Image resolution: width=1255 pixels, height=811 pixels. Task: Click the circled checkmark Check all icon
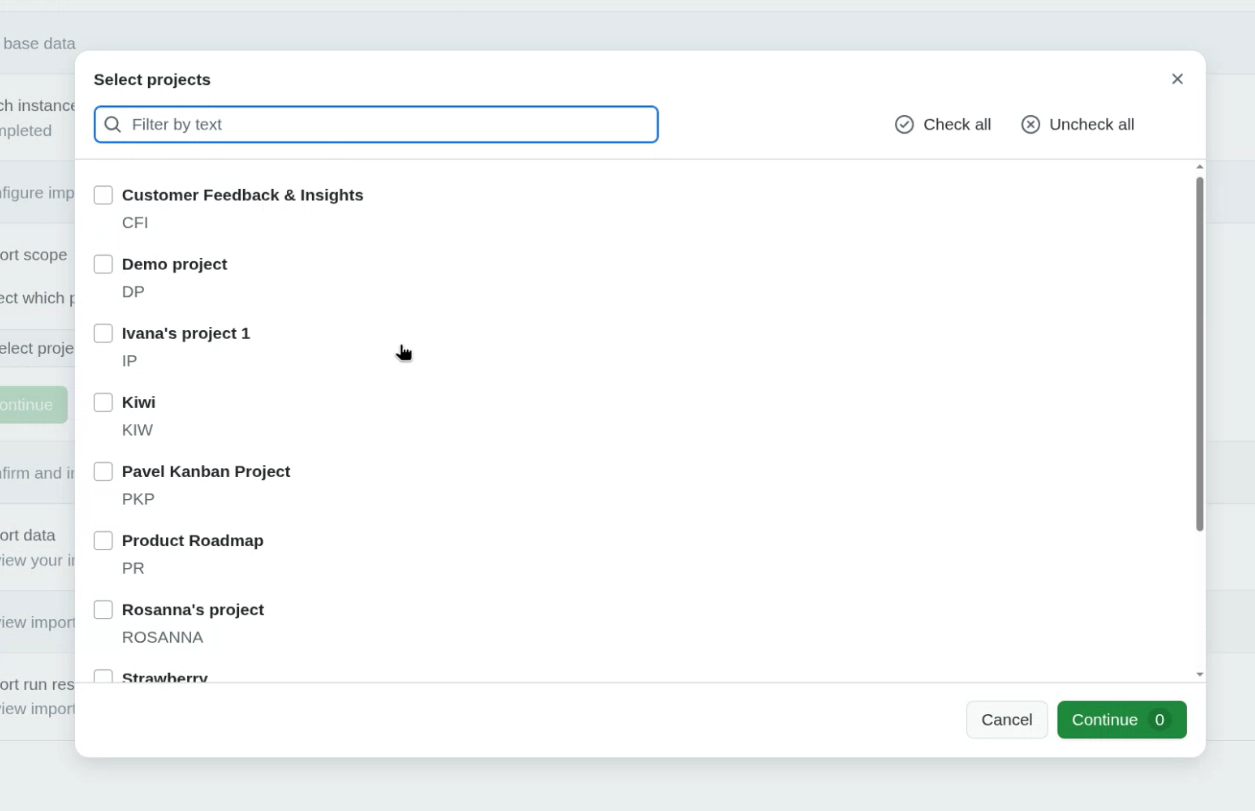pyautogui.click(x=904, y=124)
